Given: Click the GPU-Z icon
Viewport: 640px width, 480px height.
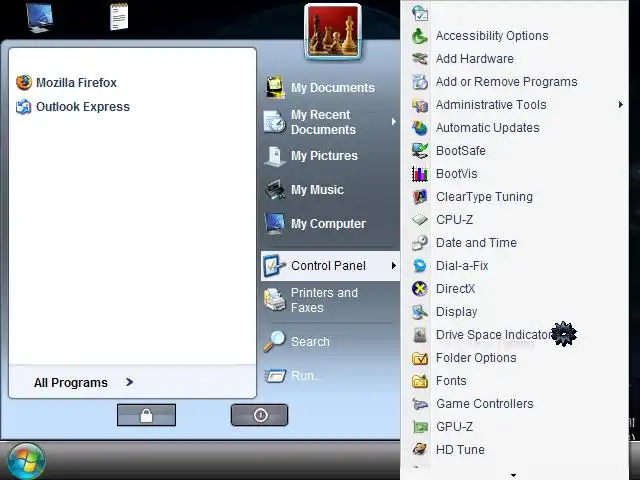Looking at the screenshot, I should [x=420, y=427].
